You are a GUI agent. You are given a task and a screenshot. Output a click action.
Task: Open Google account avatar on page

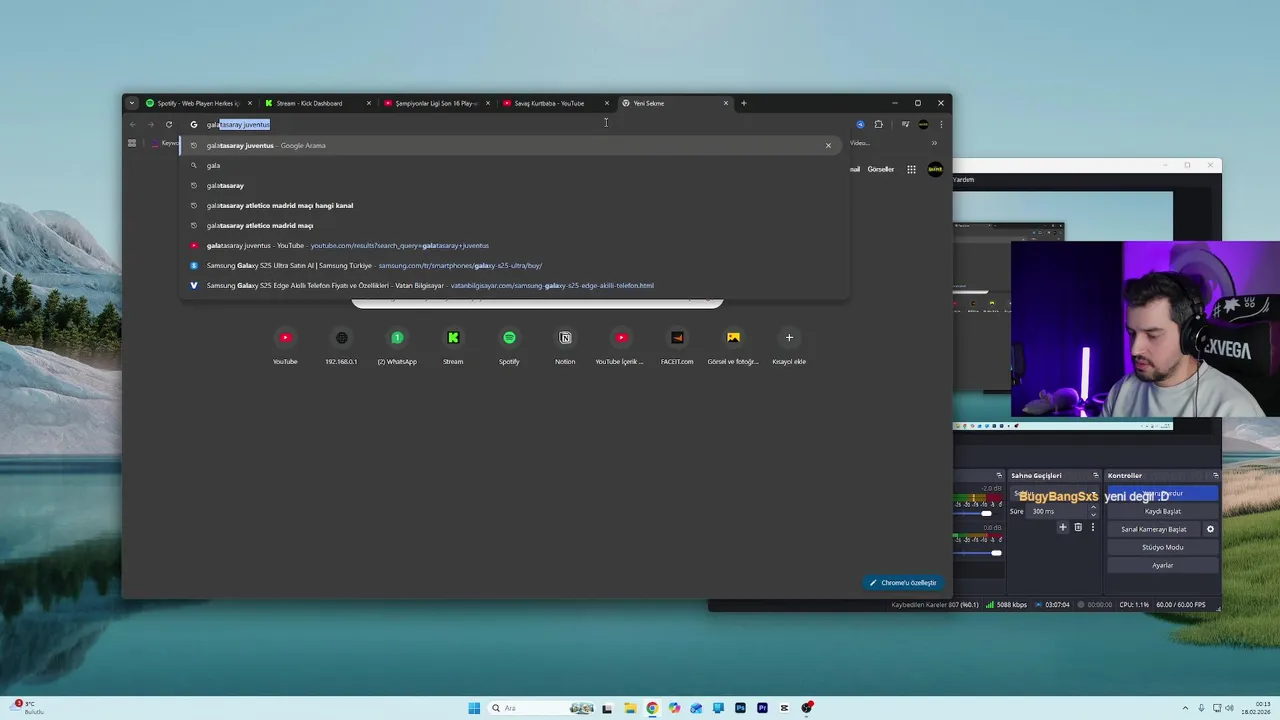coord(935,169)
